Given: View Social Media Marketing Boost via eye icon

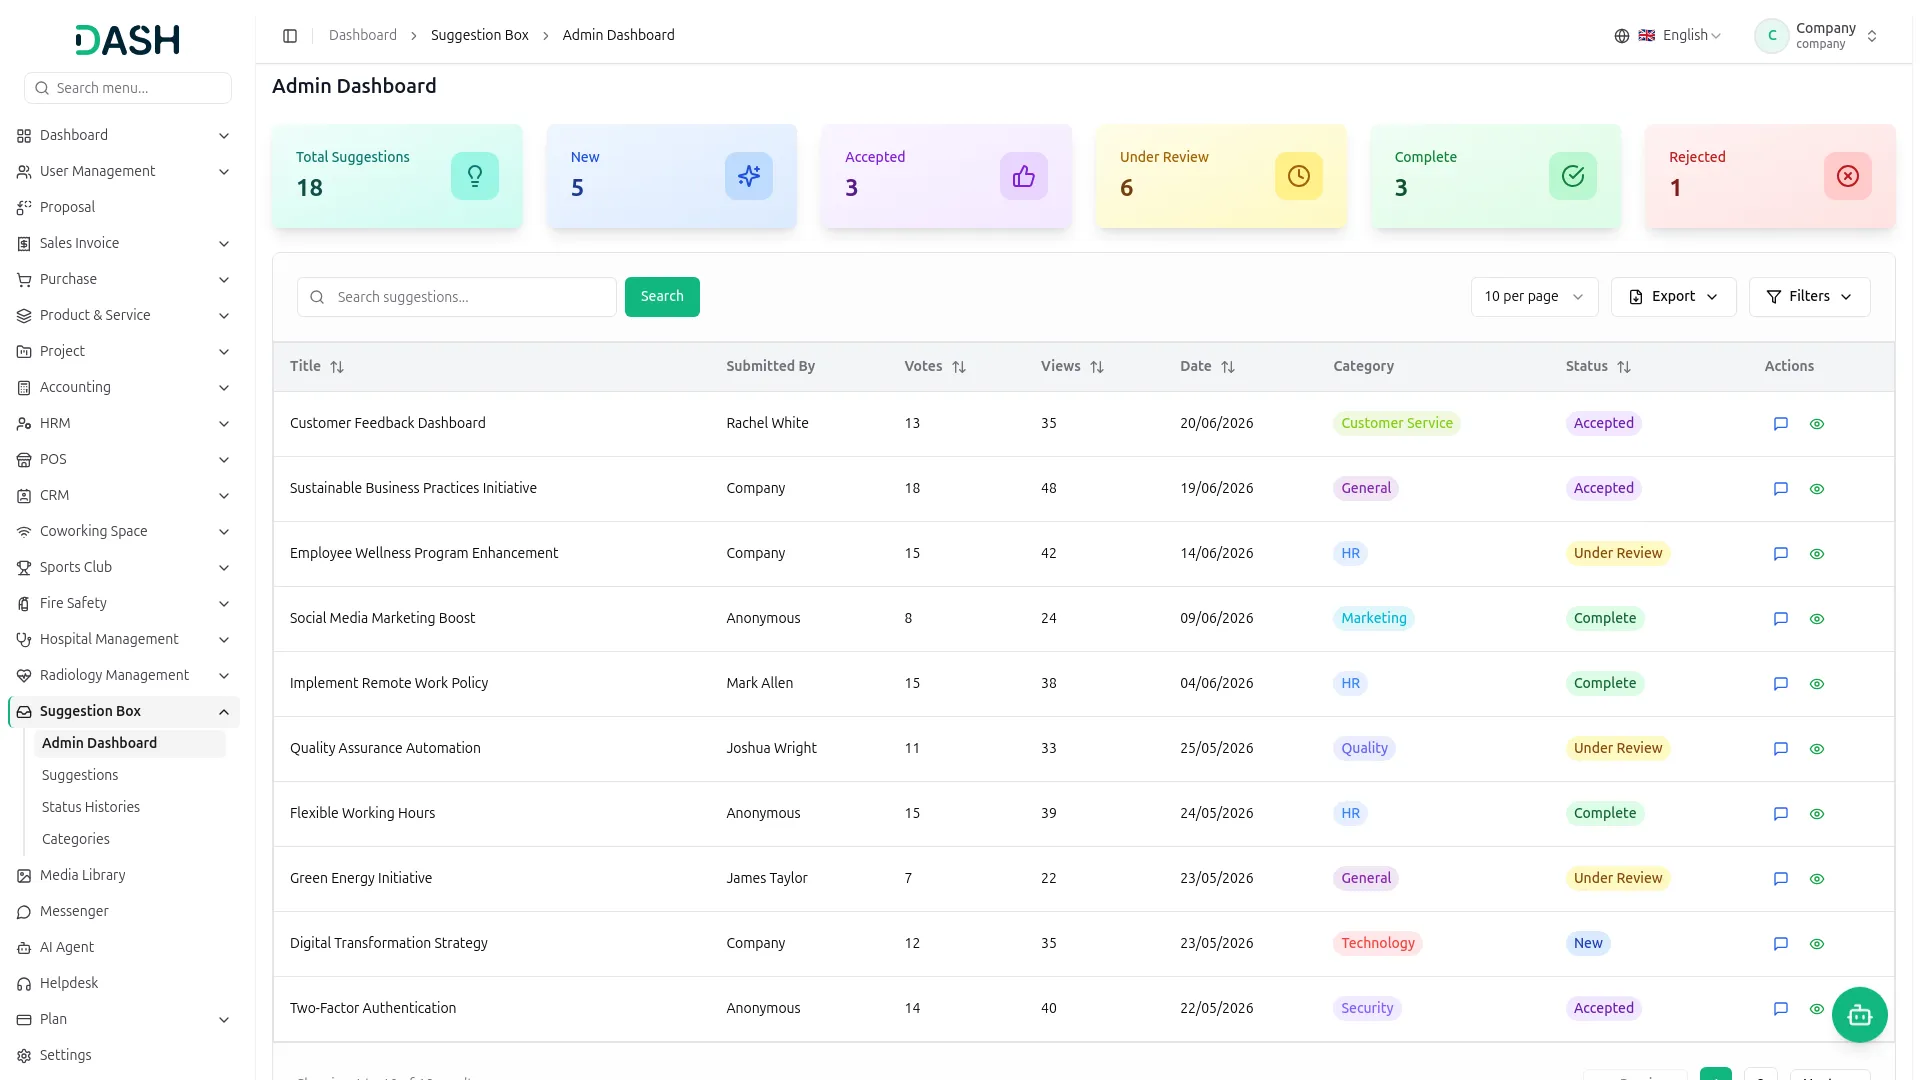Looking at the screenshot, I should [1816, 619].
